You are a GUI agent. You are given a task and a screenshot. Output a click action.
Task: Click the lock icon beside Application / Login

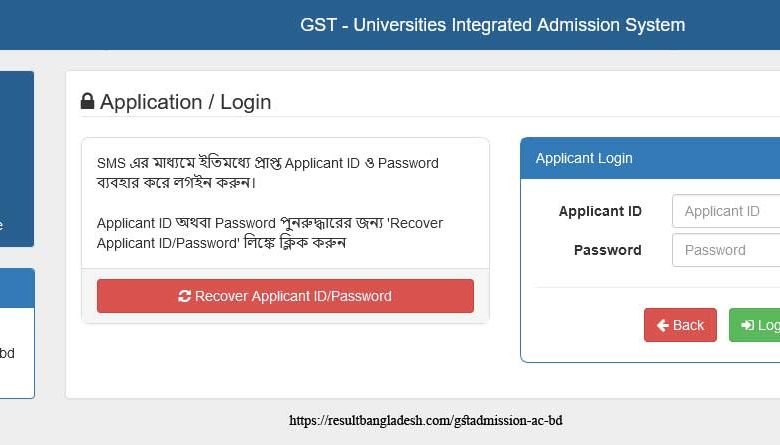(88, 102)
